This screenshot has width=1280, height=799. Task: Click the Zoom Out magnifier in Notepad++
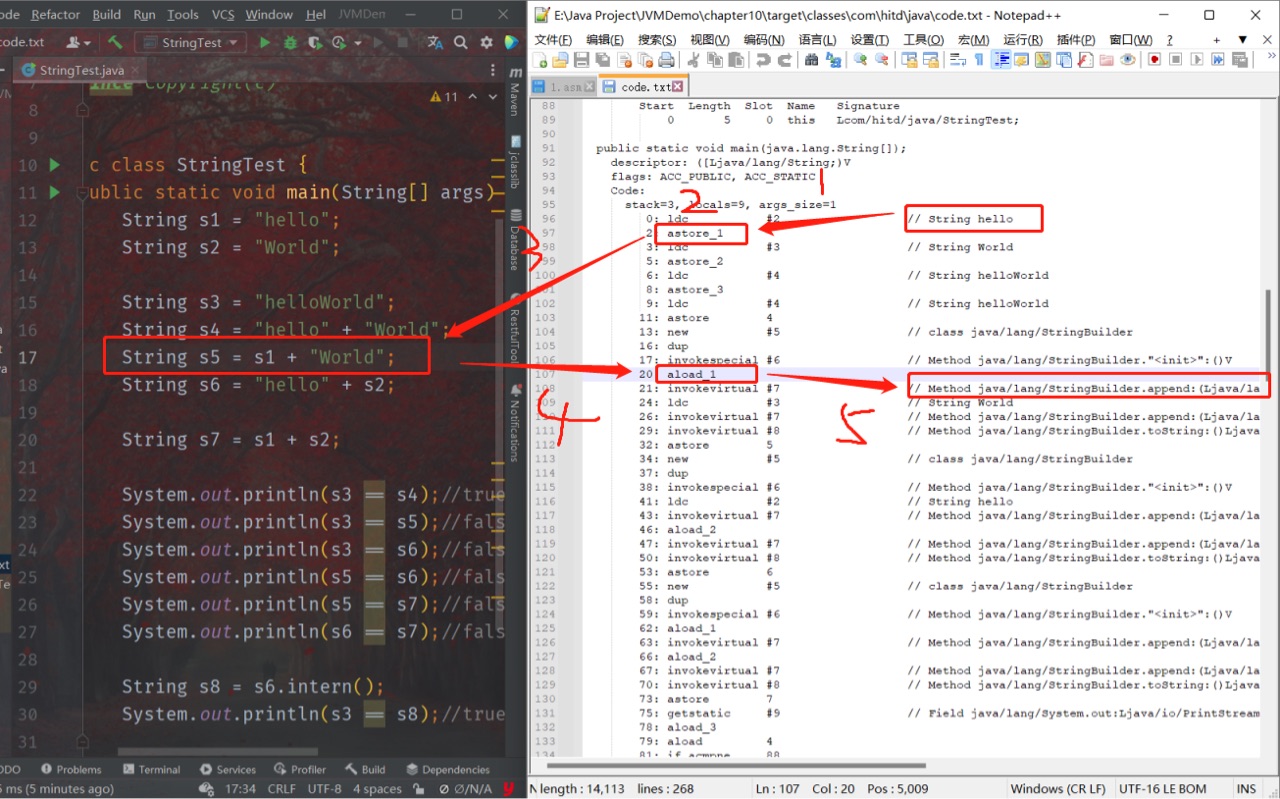[x=881, y=60]
